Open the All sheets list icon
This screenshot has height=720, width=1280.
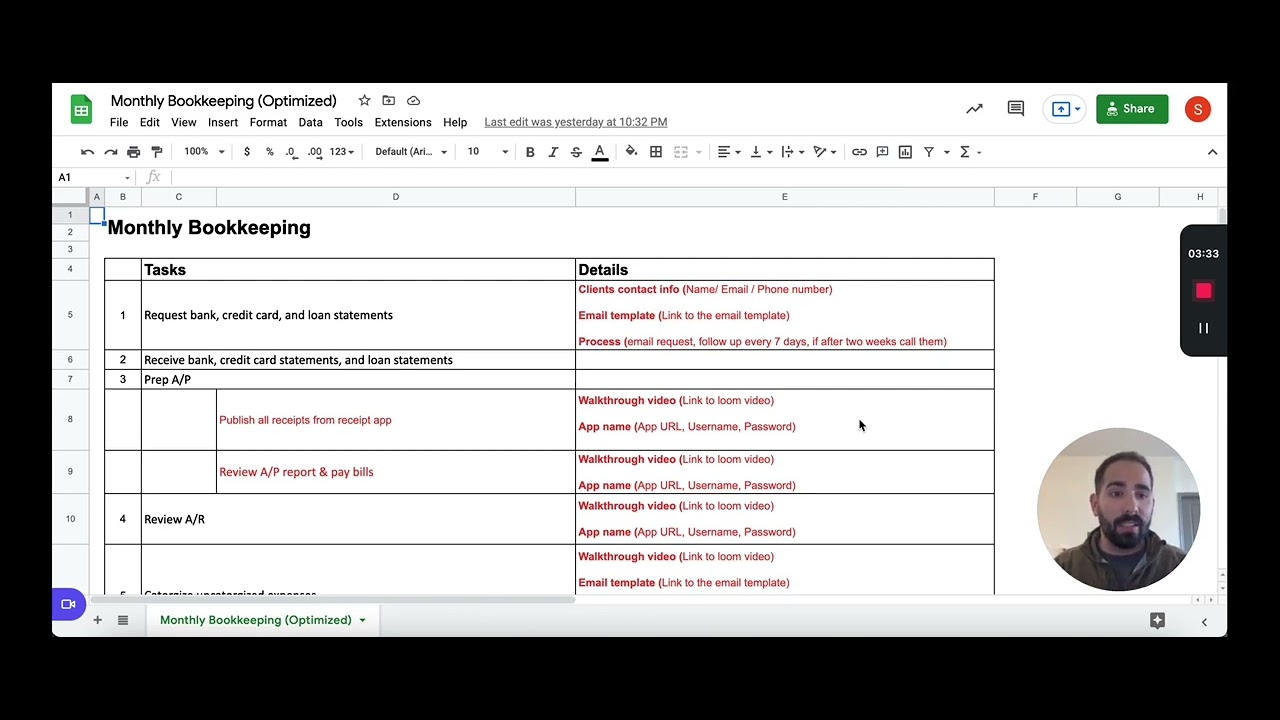tap(123, 620)
